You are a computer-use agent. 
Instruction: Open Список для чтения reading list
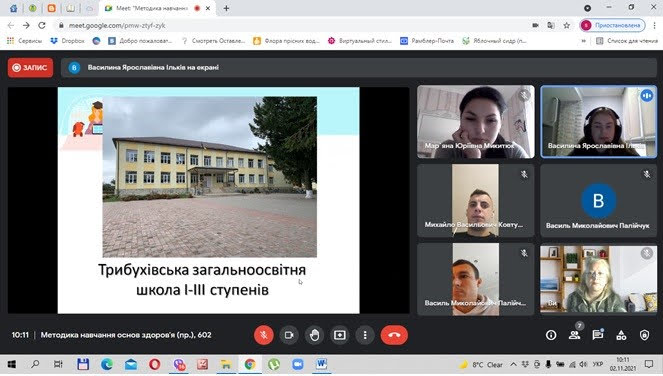click(627, 41)
